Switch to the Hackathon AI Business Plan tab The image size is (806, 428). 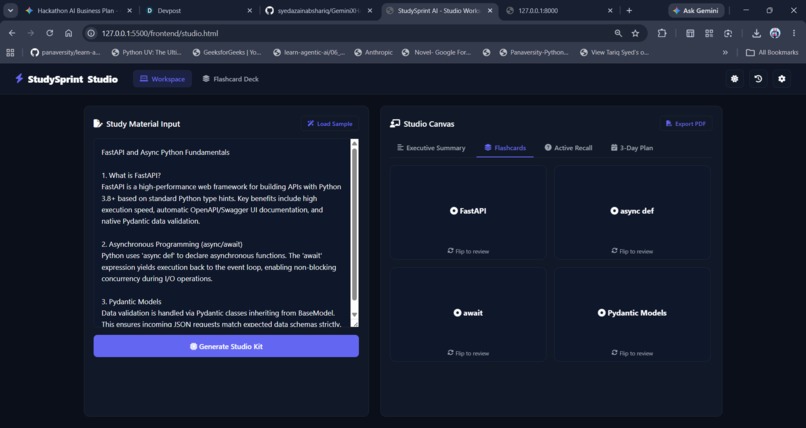(x=76, y=10)
